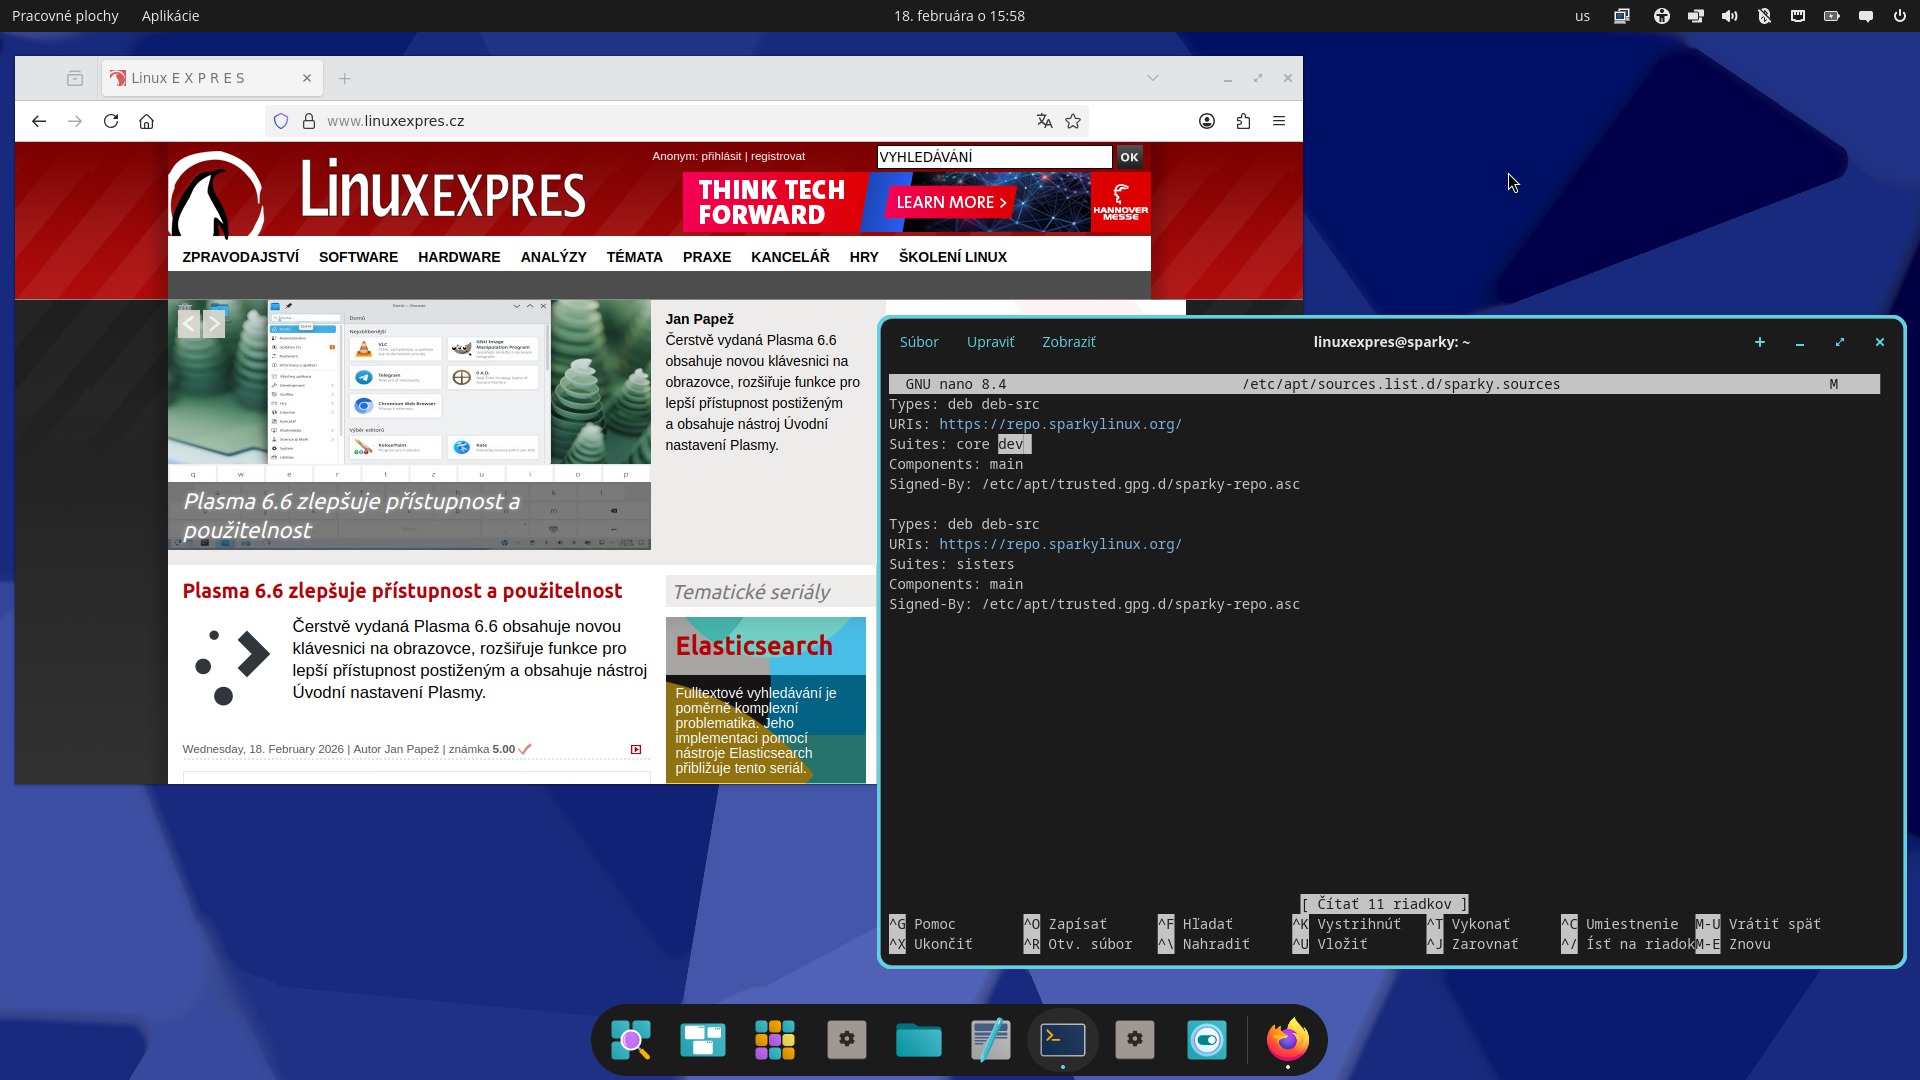The image size is (1920, 1080).
Task: Launch Firefox from the dock
Action: (x=1287, y=1040)
